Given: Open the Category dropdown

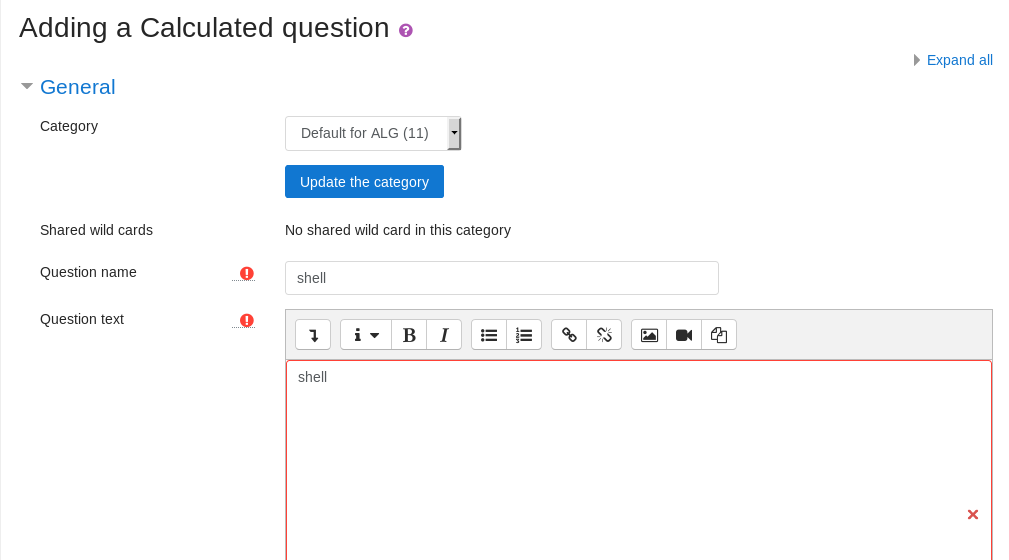Looking at the screenshot, I should 373,133.
